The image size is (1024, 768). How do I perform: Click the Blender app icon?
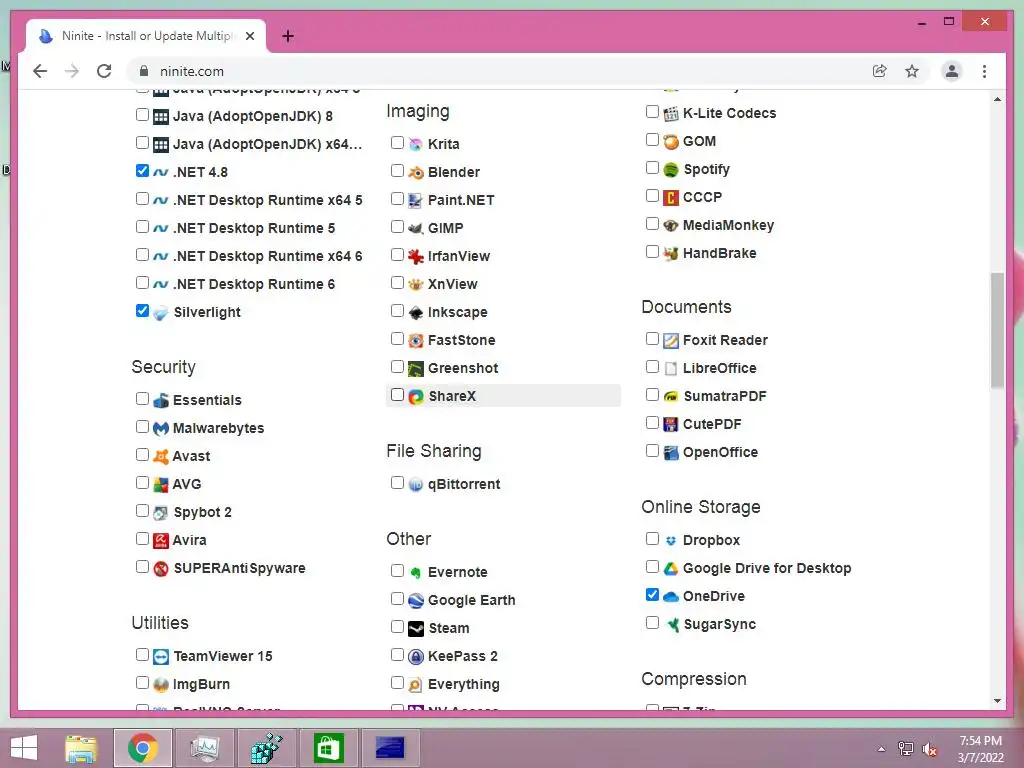(415, 172)
